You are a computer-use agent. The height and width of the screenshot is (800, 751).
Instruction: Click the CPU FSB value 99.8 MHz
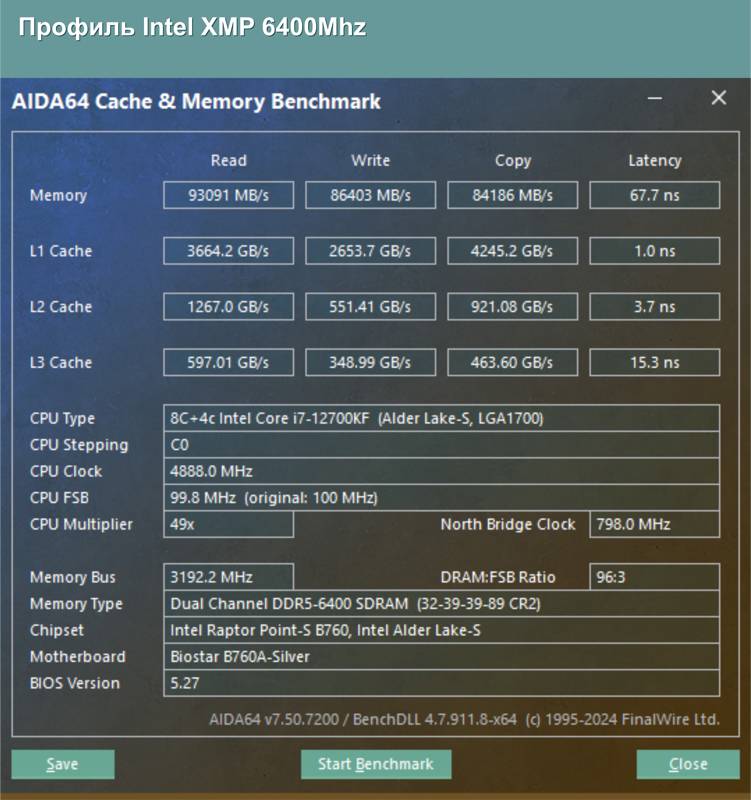(x=442, y=498)
